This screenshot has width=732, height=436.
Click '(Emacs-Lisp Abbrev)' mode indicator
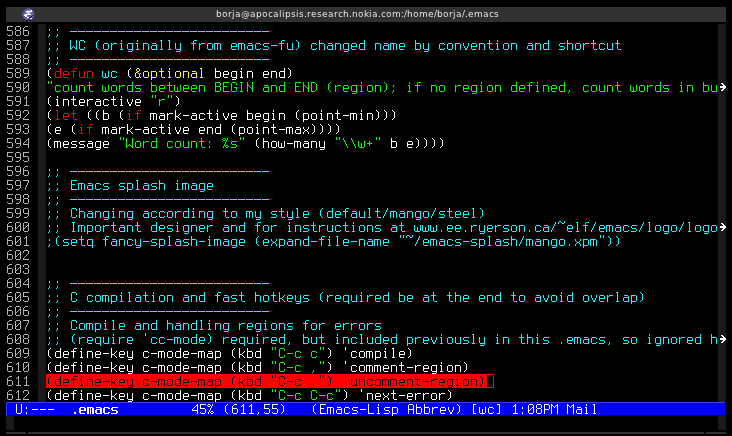[386, 410]
